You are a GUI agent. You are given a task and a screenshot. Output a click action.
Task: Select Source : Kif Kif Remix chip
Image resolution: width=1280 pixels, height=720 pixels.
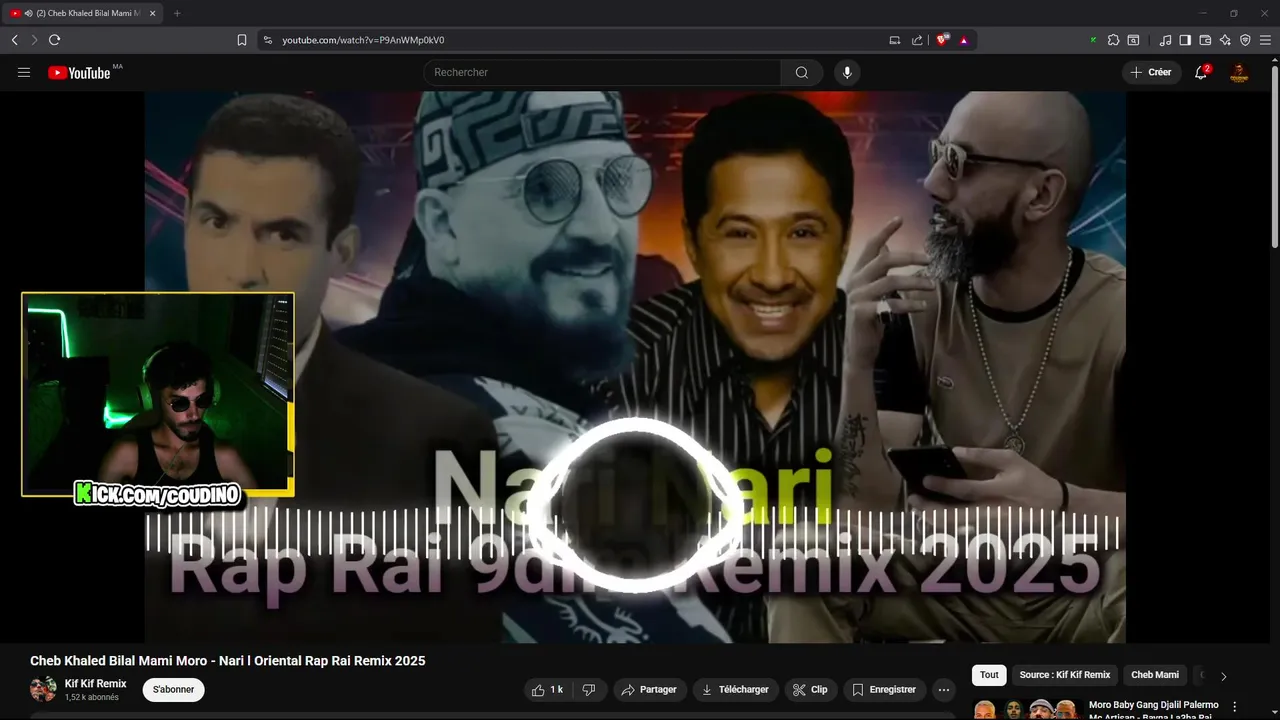pos(1065,675)
